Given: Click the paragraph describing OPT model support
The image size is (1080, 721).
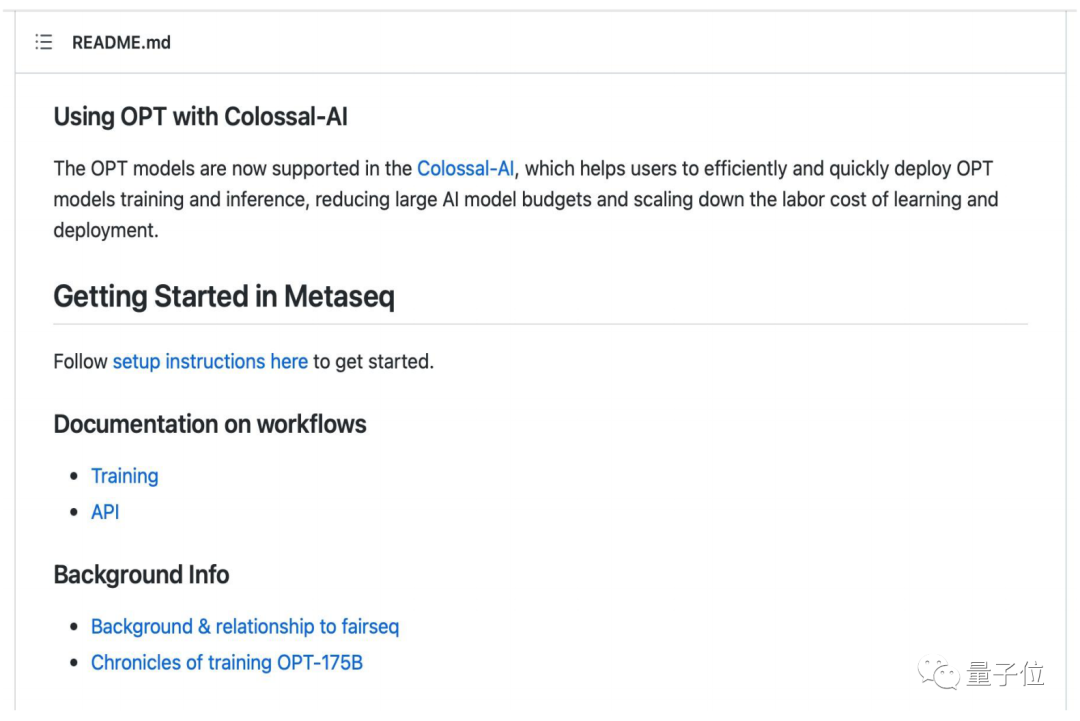Looking at the screenshot, I should [x=526, y=199].
